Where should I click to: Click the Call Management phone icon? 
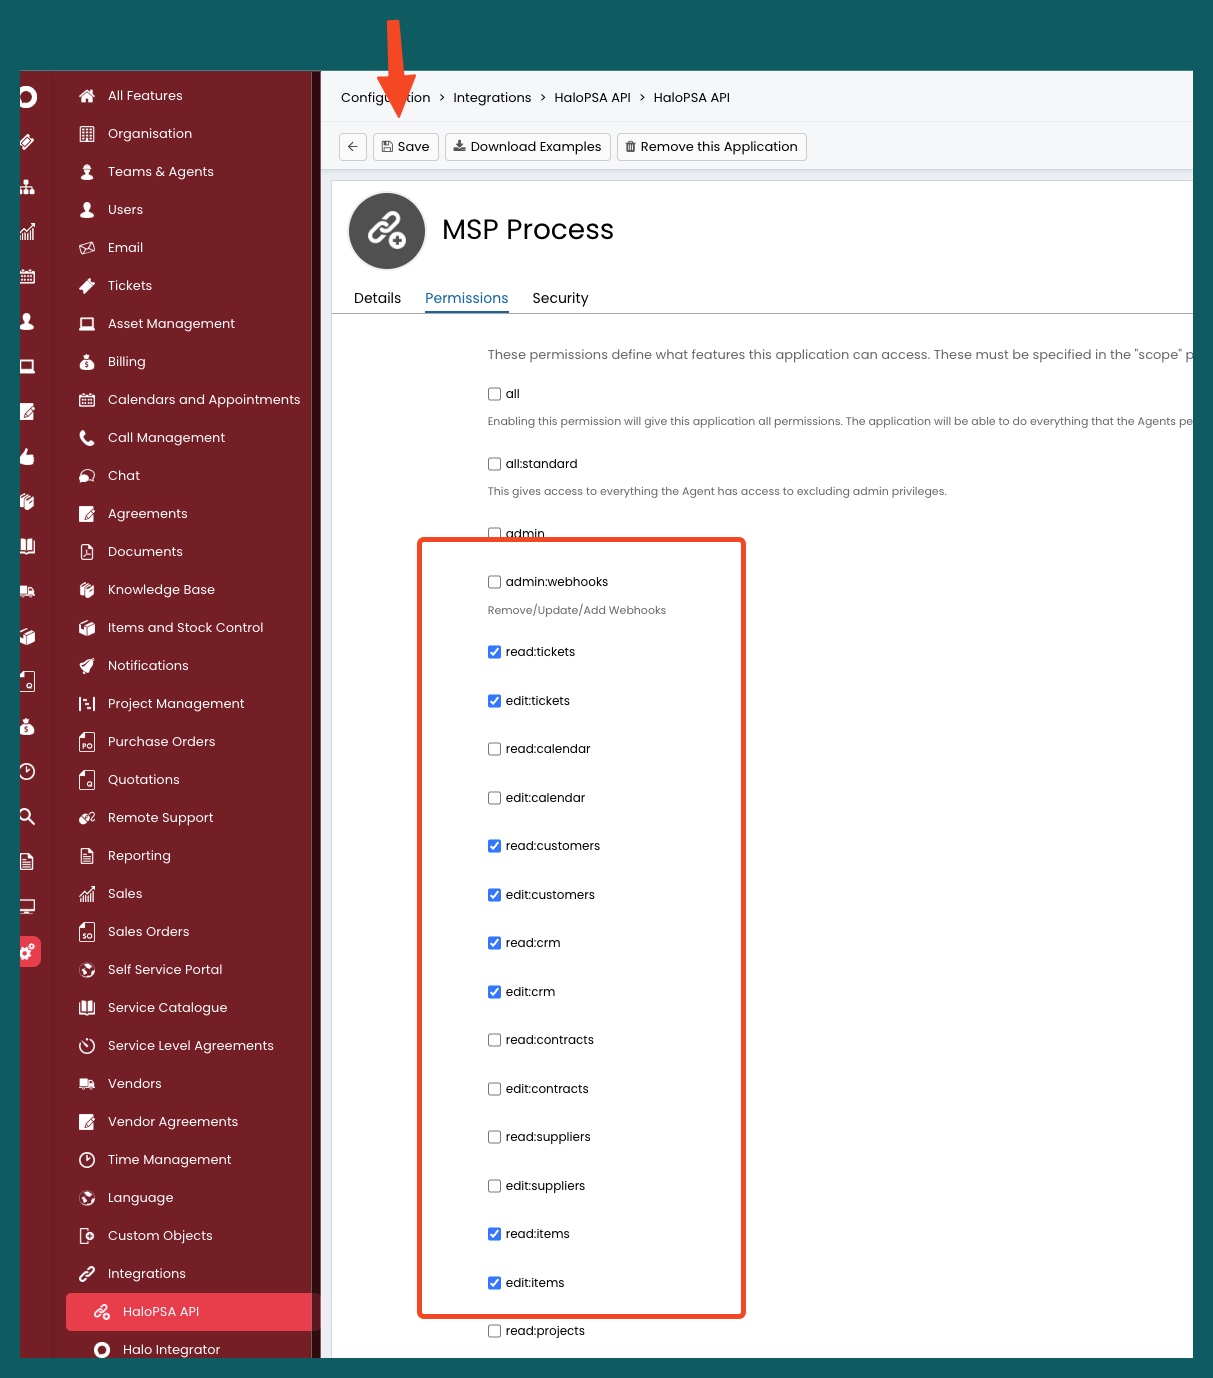[87, 438]
